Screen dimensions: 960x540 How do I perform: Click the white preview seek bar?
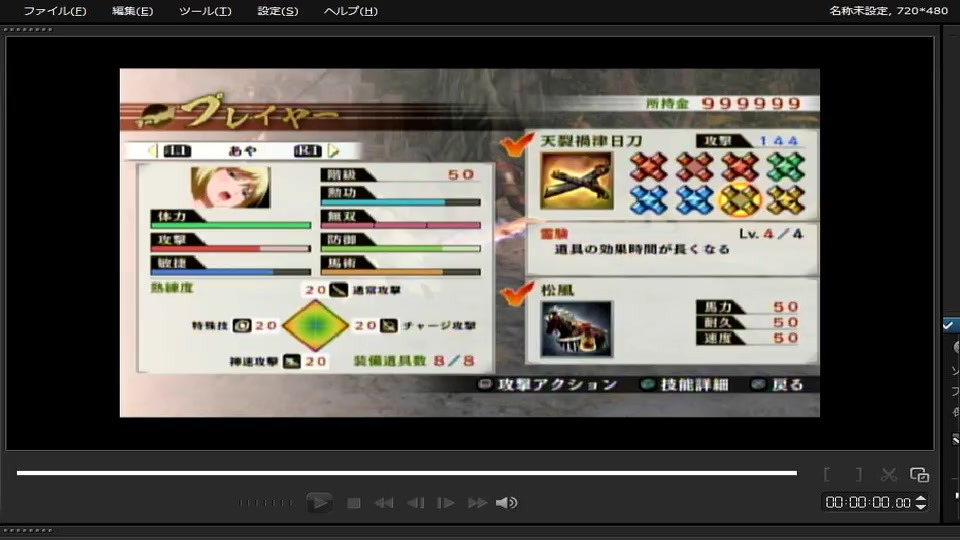coord(407,473)
